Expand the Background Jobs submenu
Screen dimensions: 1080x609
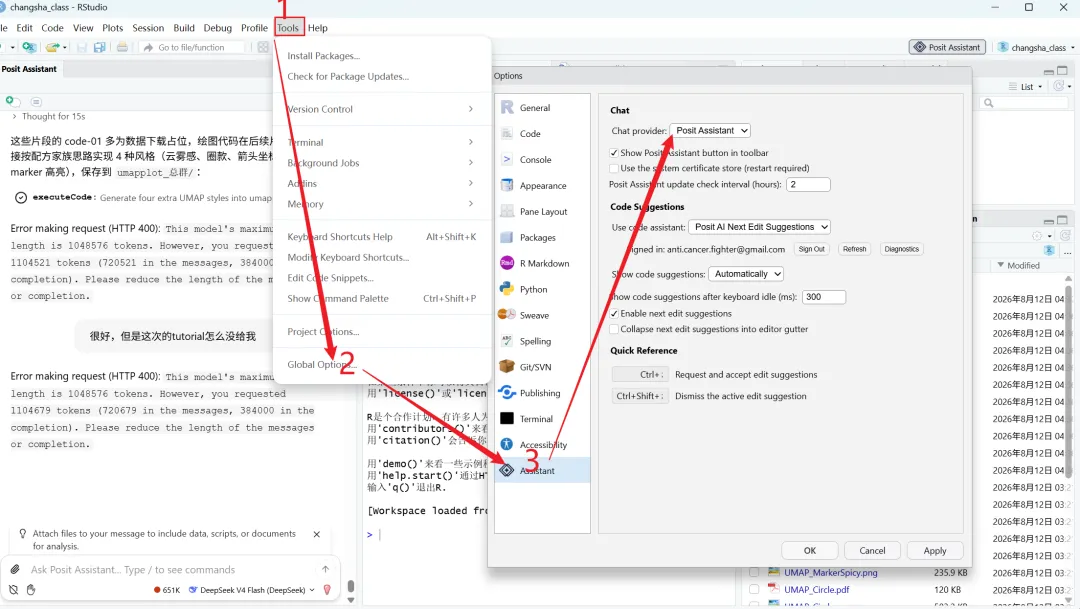[381, 163]
